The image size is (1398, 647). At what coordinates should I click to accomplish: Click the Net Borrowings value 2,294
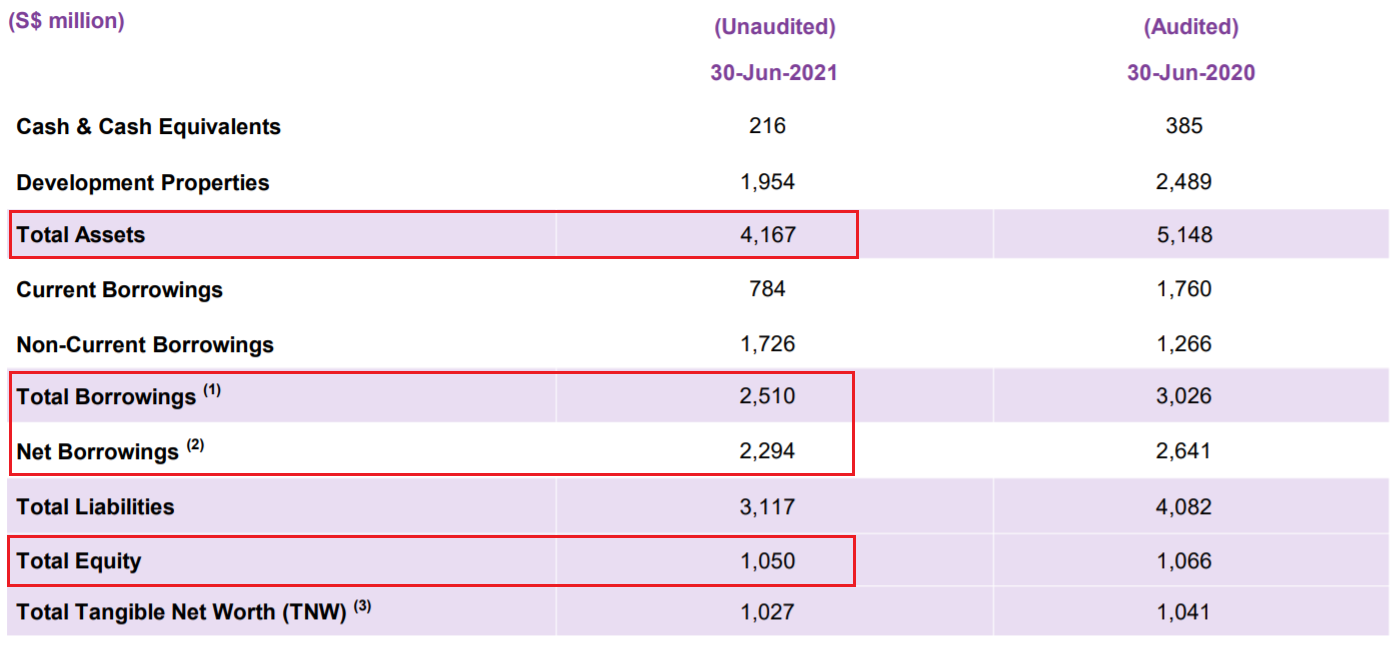coord(767,451)
